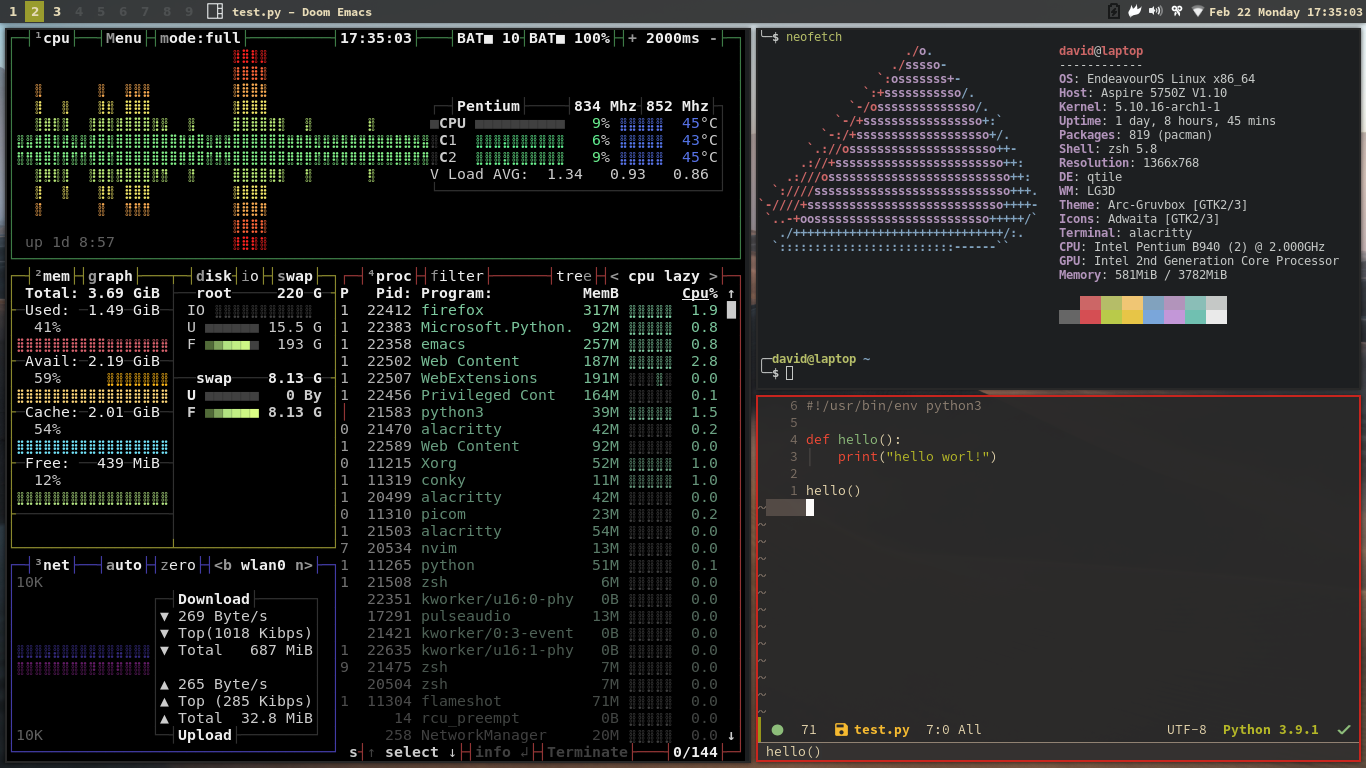
Task: Toggle the process tree view
Action: [x=574, y=276]
